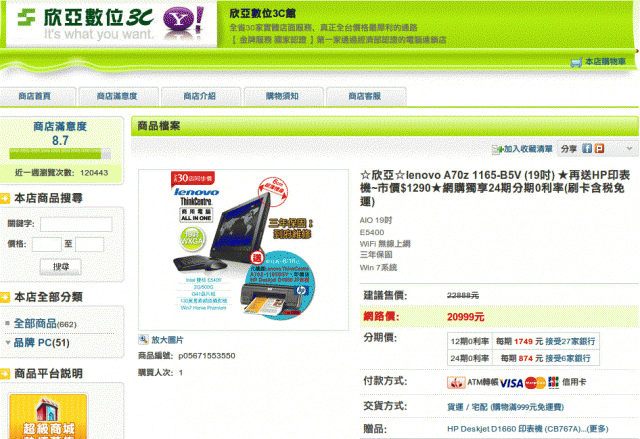Open the store shopping cart icon
The image size is (640, 439).
pyautogui.click(x=576, y=62)
